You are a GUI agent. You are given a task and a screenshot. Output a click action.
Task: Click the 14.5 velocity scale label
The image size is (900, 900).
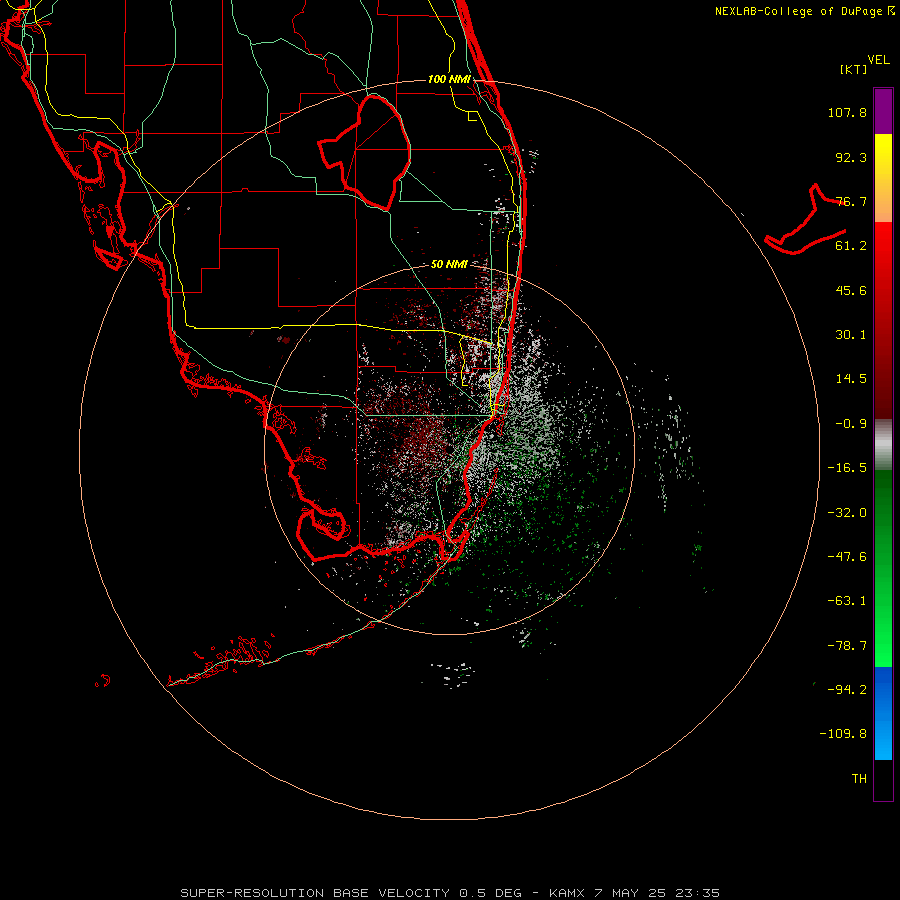pyautogui.click(x=851, y=379)
